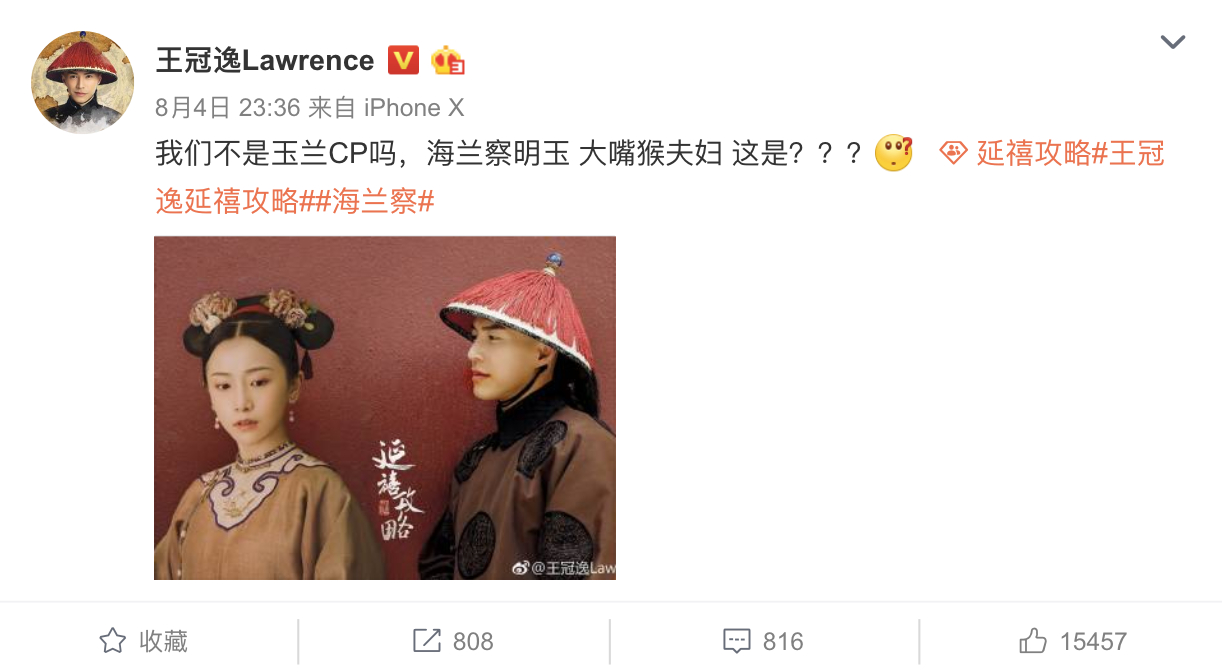Image resolution: width=1222 pixels, height=672 pixels.
Task: Click the orange V verified badge
Action: click(403, 61)
